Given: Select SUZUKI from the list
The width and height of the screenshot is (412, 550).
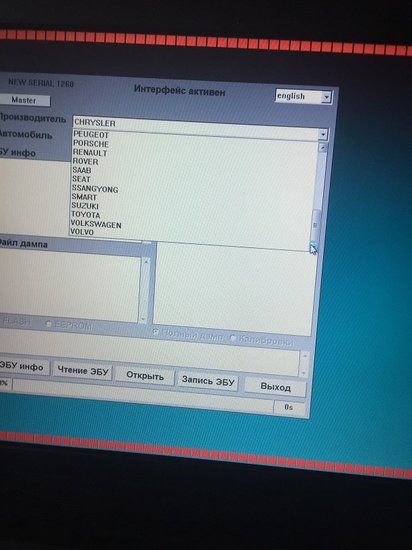Looking at the screenshot, I should coord(85,206).
